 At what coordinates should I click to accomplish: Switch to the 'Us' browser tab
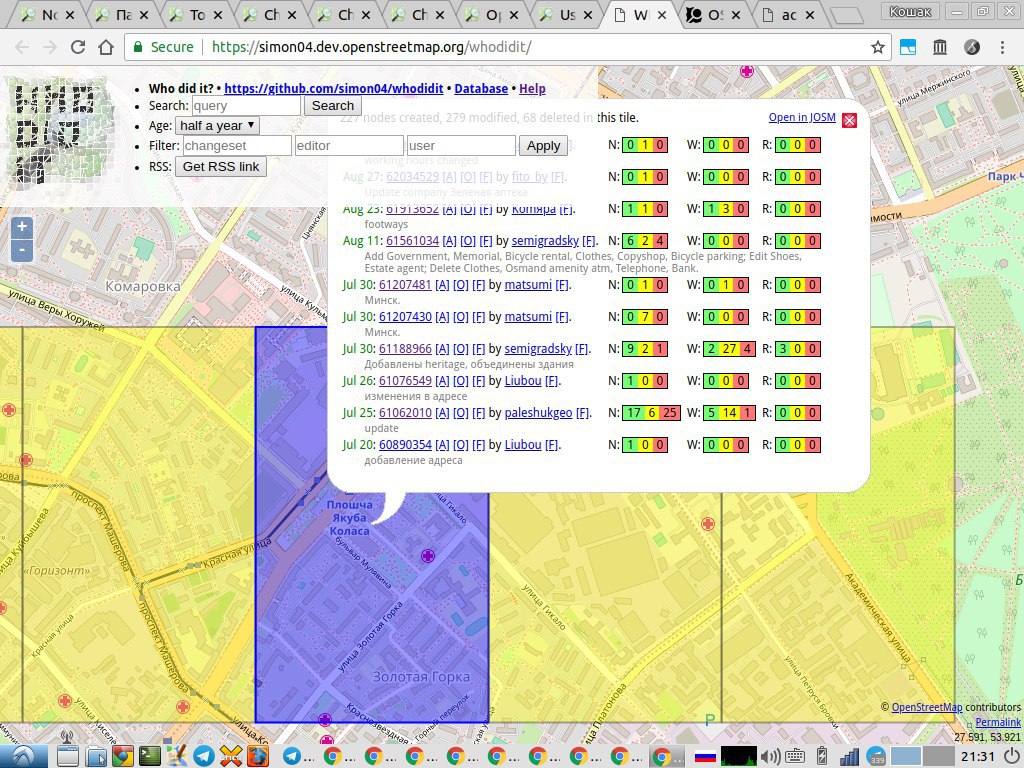click(x=567, y=14)
